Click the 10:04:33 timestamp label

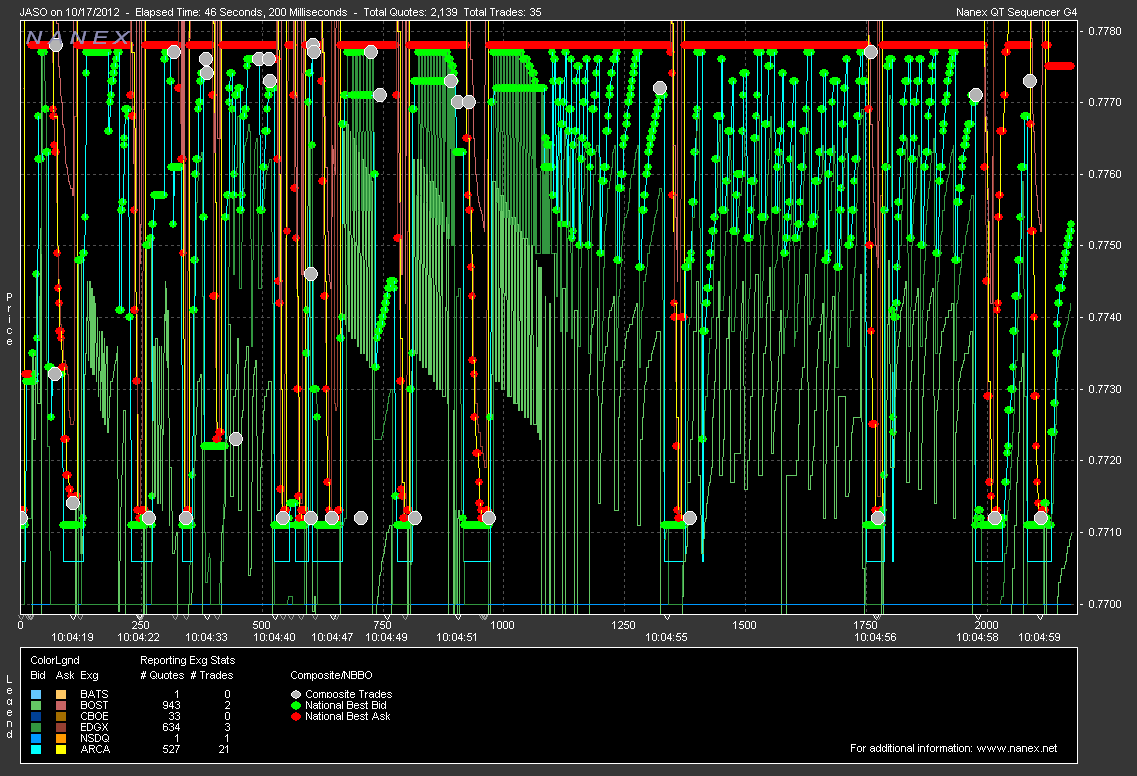click(x=206, y=637)
